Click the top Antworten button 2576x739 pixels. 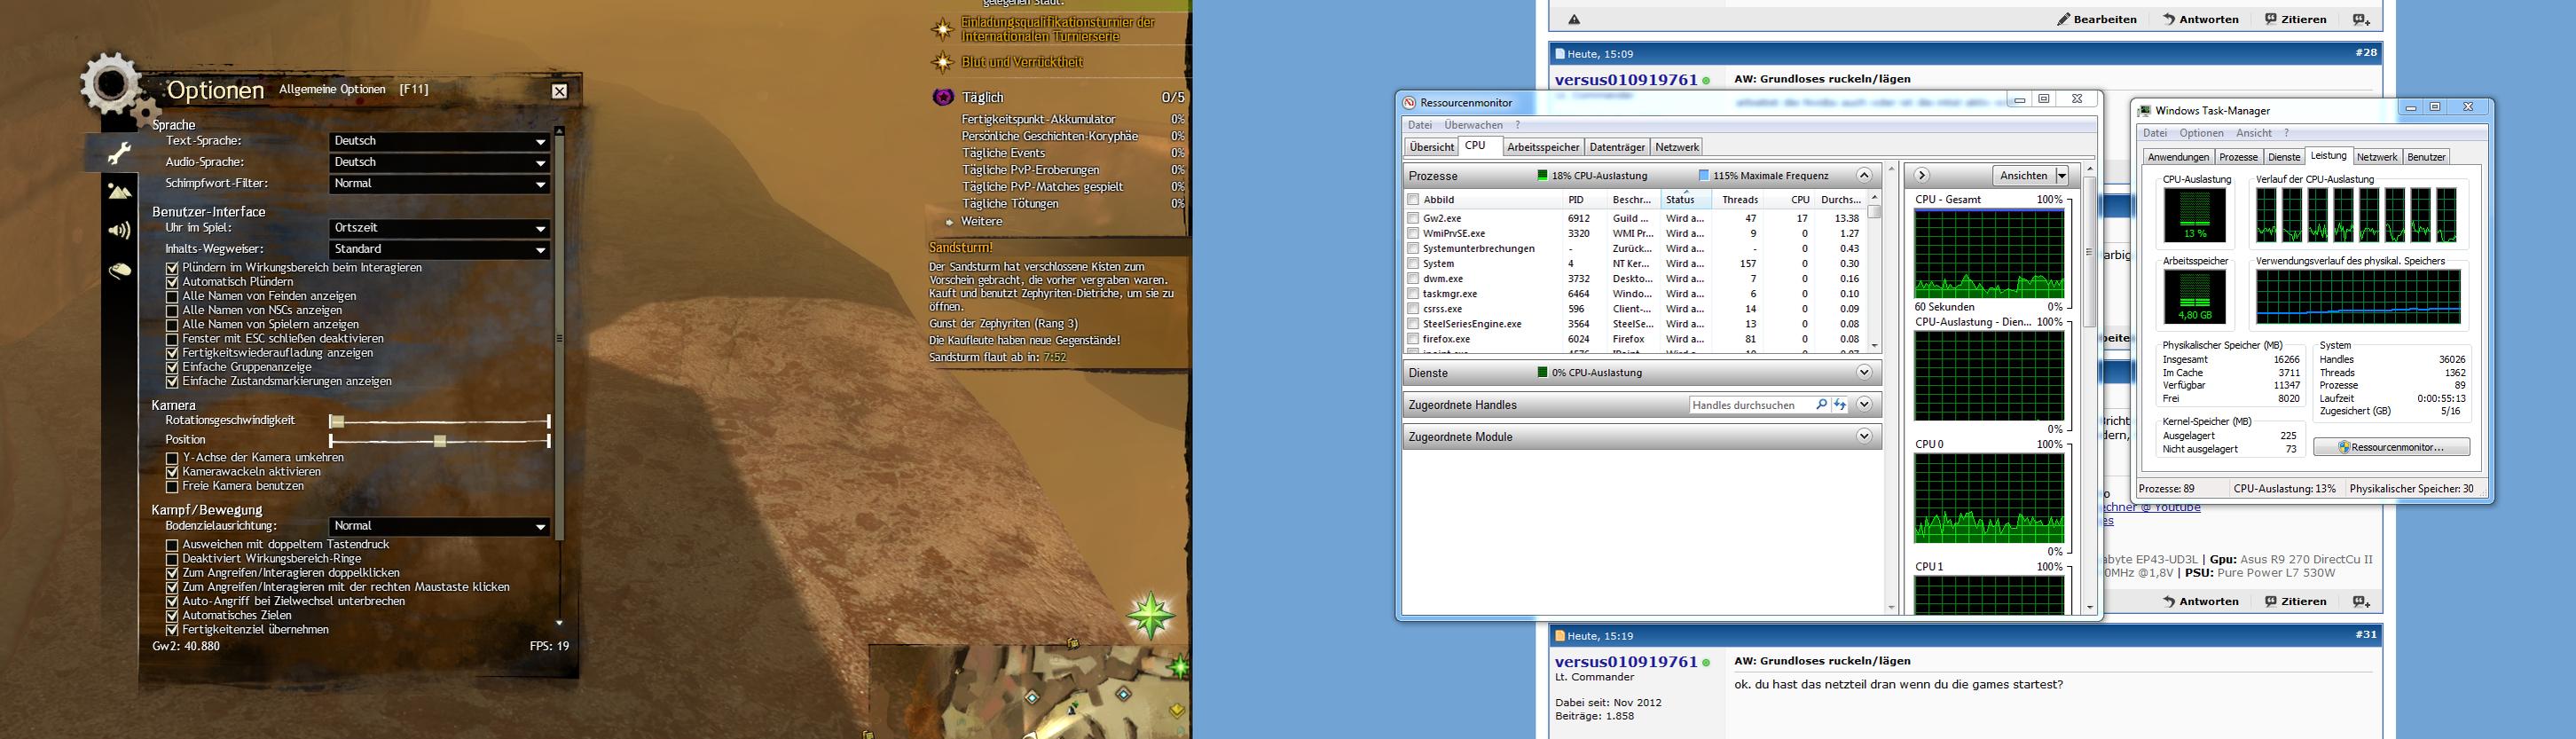(2200, 19)
